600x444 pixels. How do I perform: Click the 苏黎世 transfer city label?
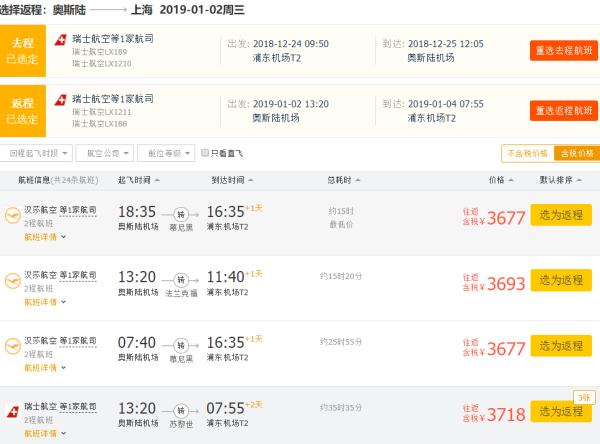(181, 424)
